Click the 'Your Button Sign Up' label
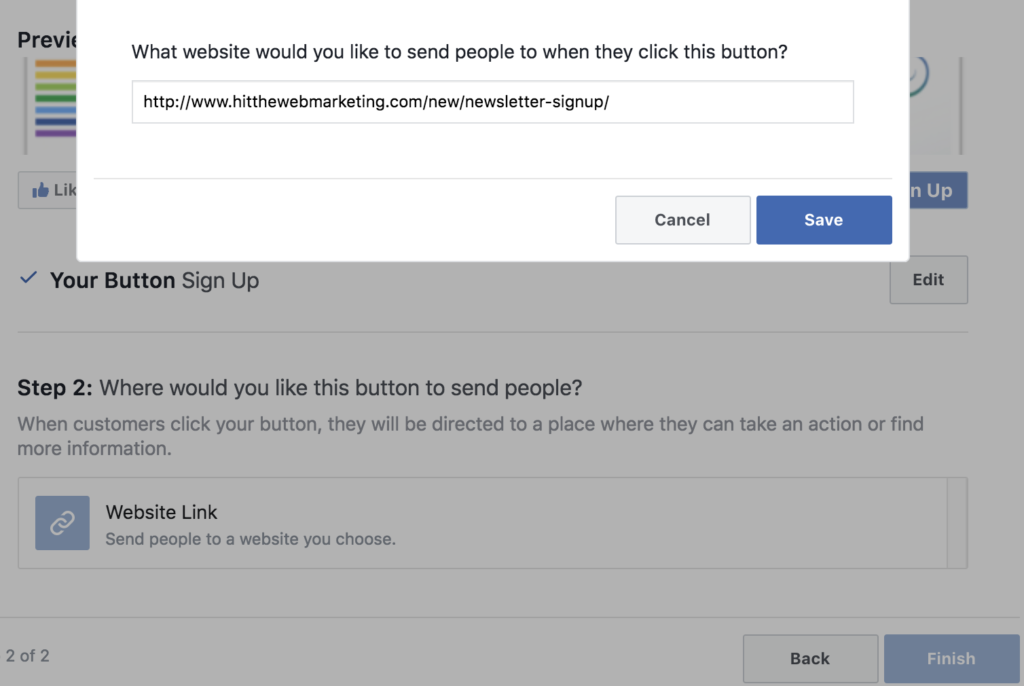1024x686 pixels. click(155, 280)
